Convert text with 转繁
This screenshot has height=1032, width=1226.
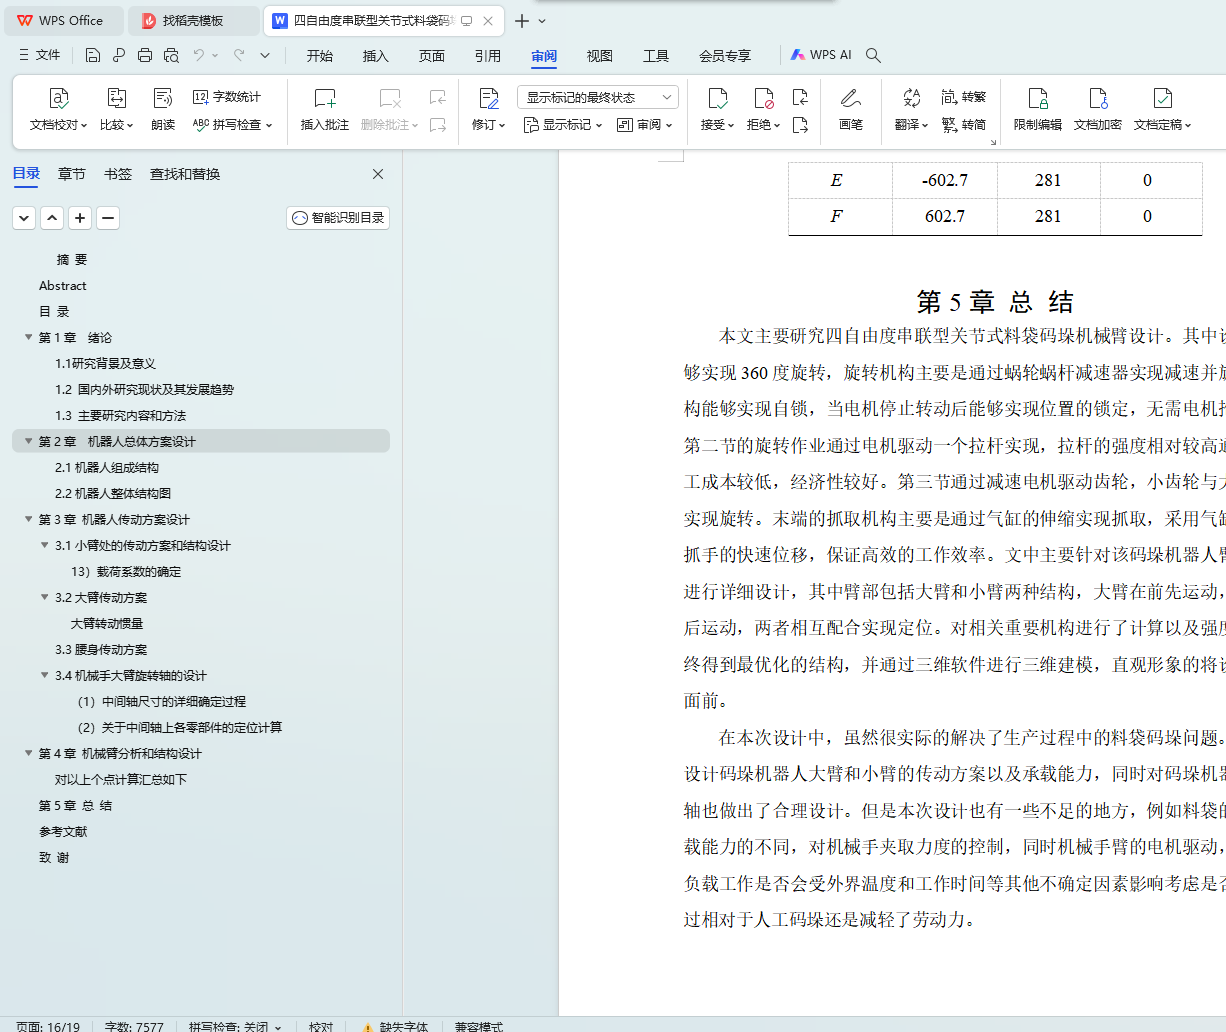click(x=964, y=97)
